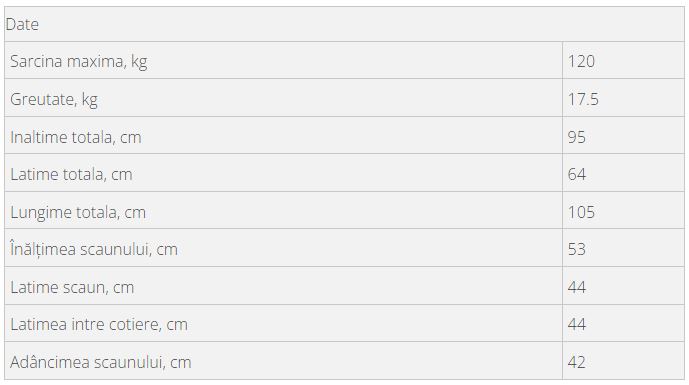Click the 95 height value
This screenshot has width=689, height=385.
pyautogui.click(x=577, y=138)
